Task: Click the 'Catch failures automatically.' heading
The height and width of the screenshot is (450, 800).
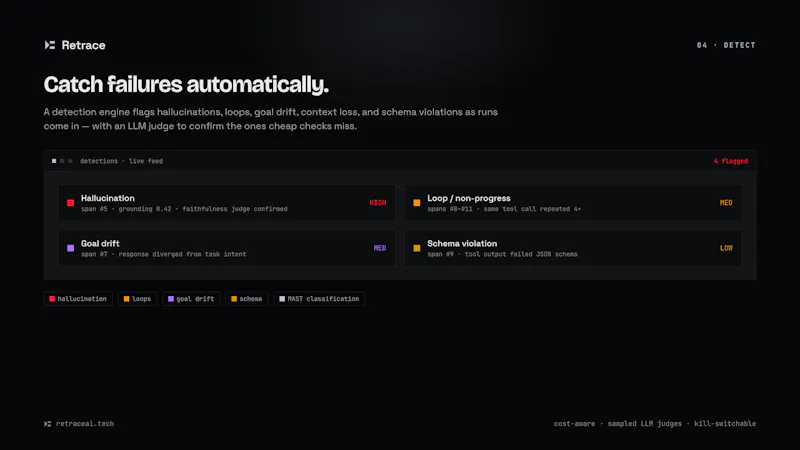Action: [186, 85]
